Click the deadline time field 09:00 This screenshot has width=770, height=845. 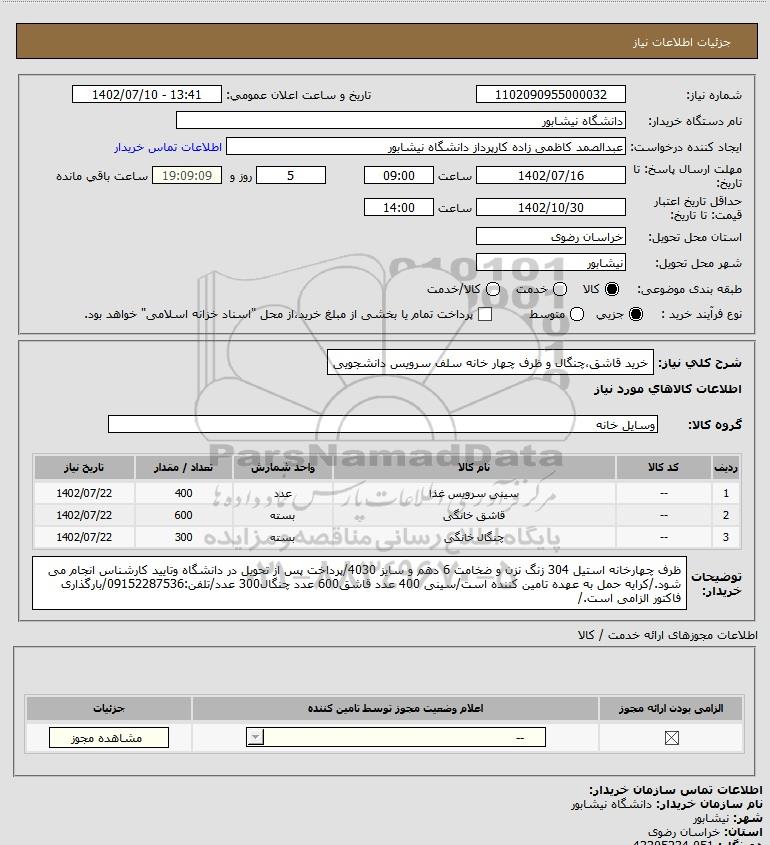399,175
